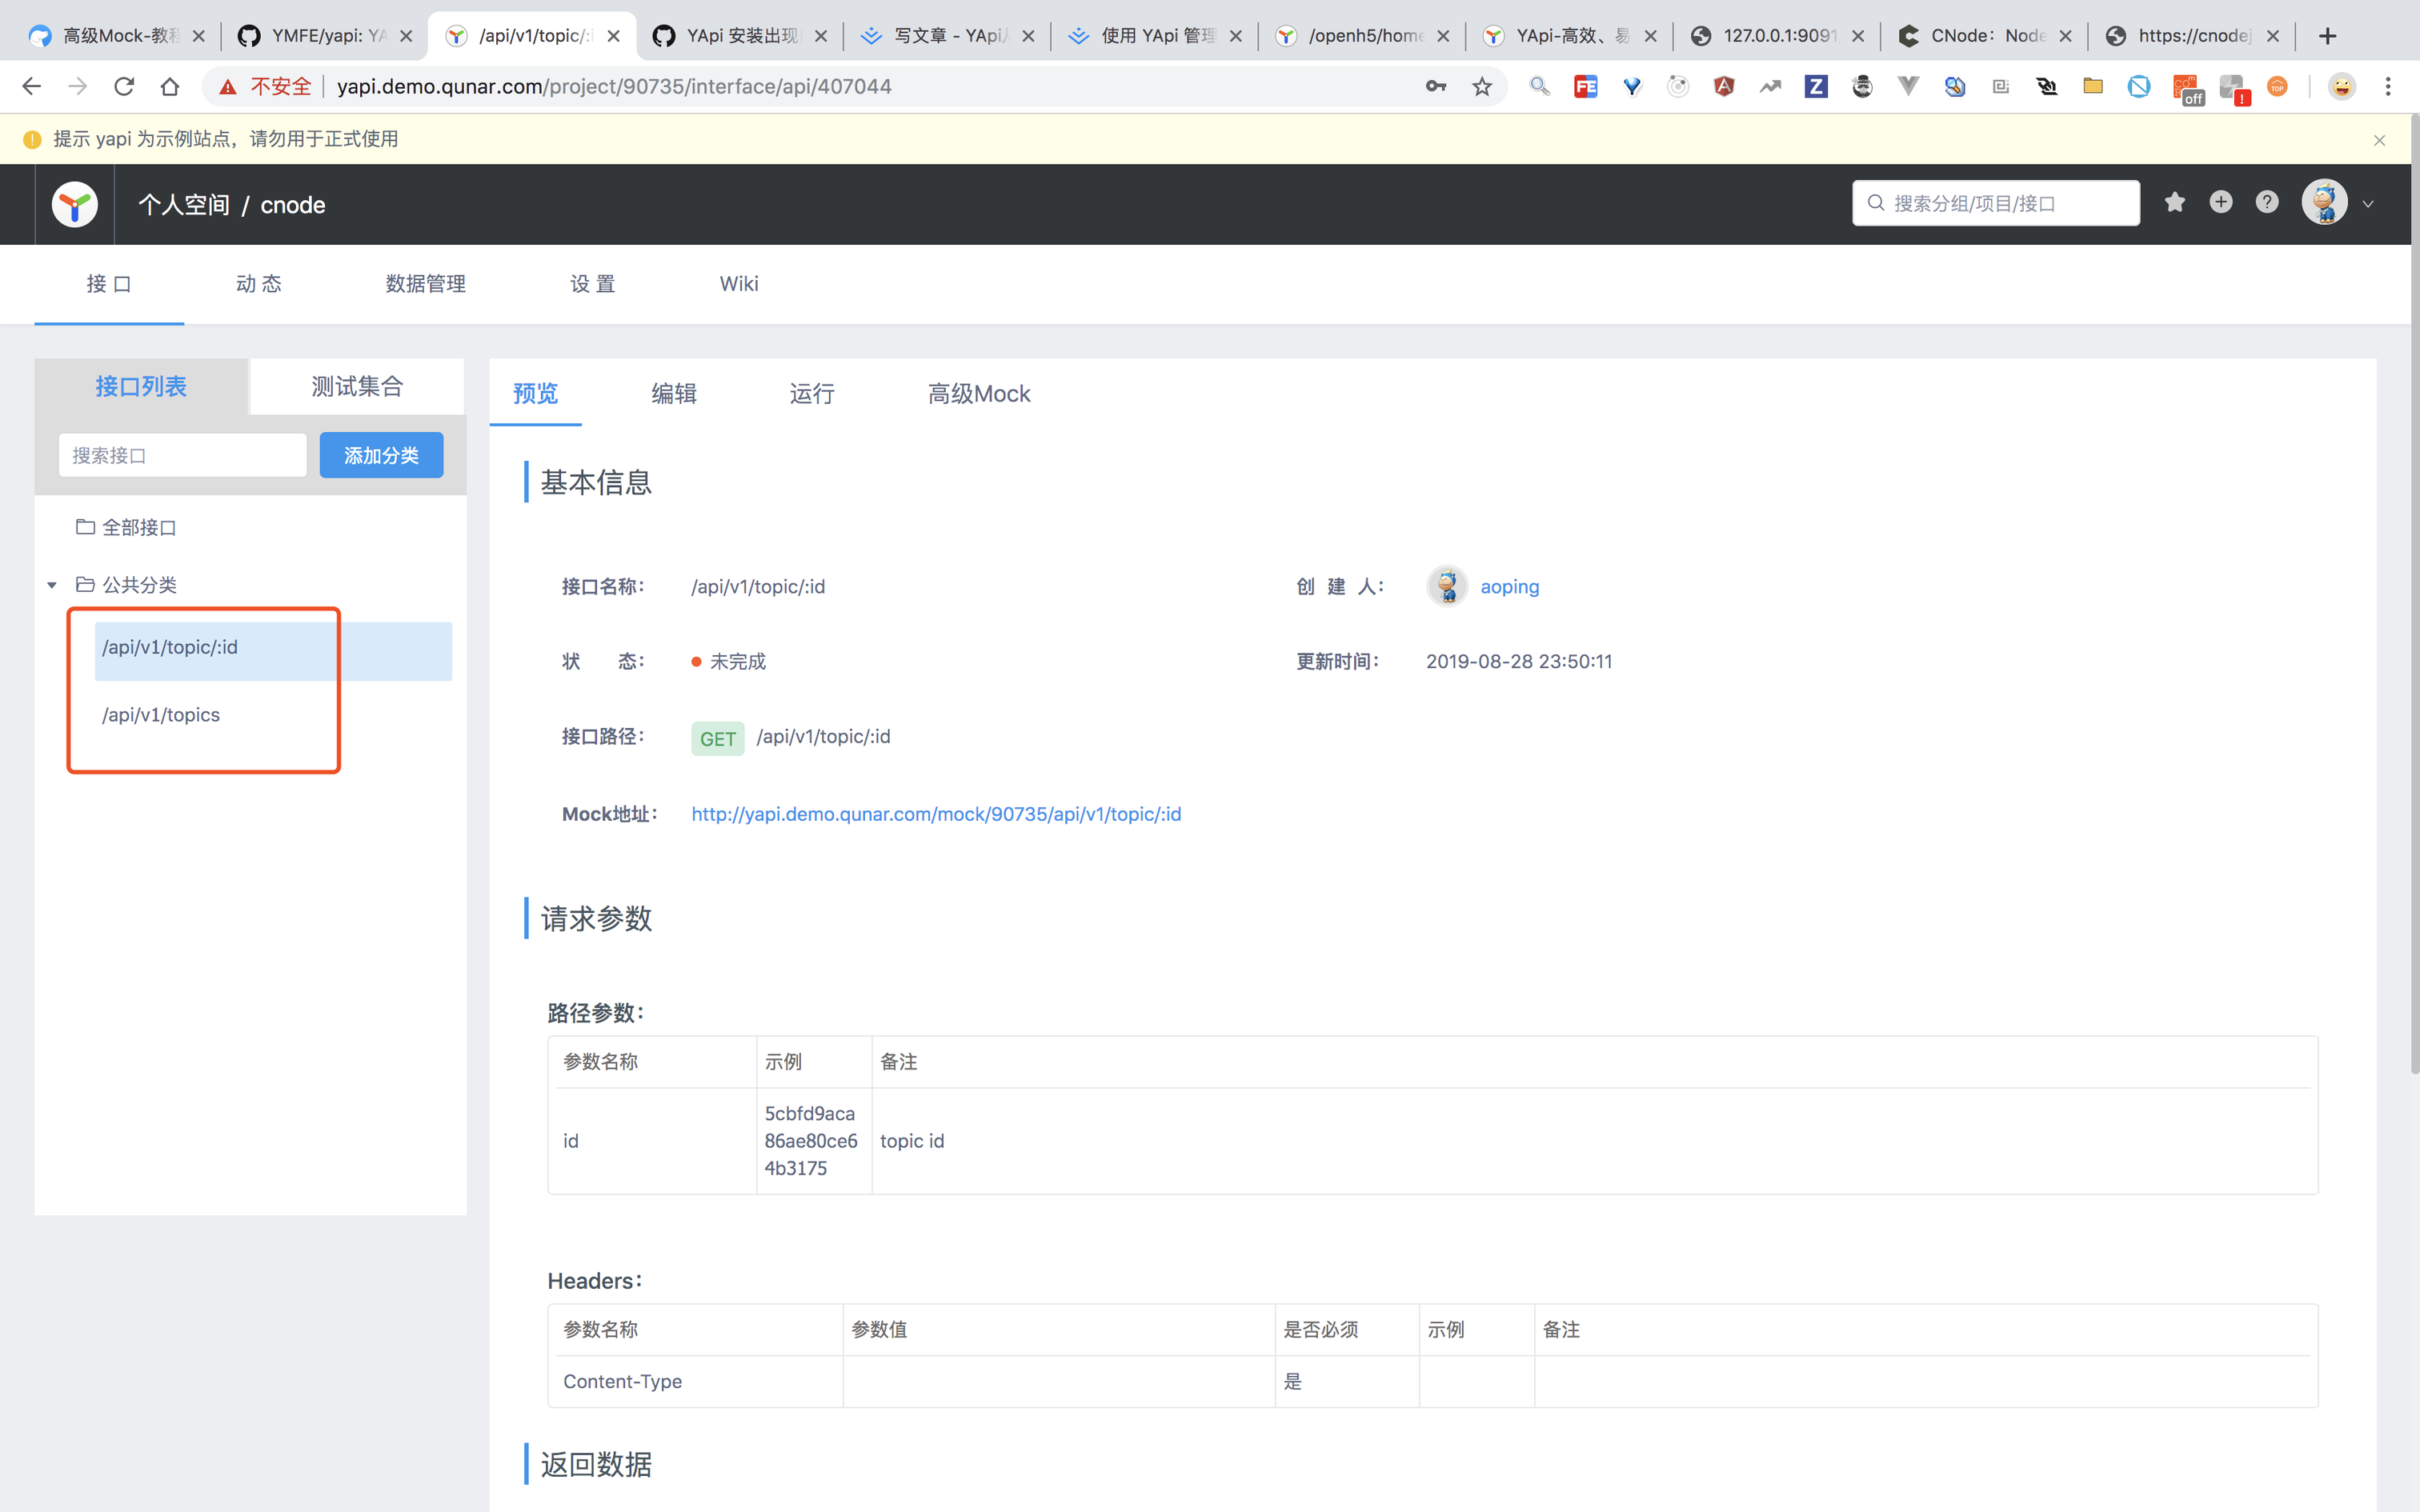
Task: Switch to CNode browser tab
Action: [1985, 36]
